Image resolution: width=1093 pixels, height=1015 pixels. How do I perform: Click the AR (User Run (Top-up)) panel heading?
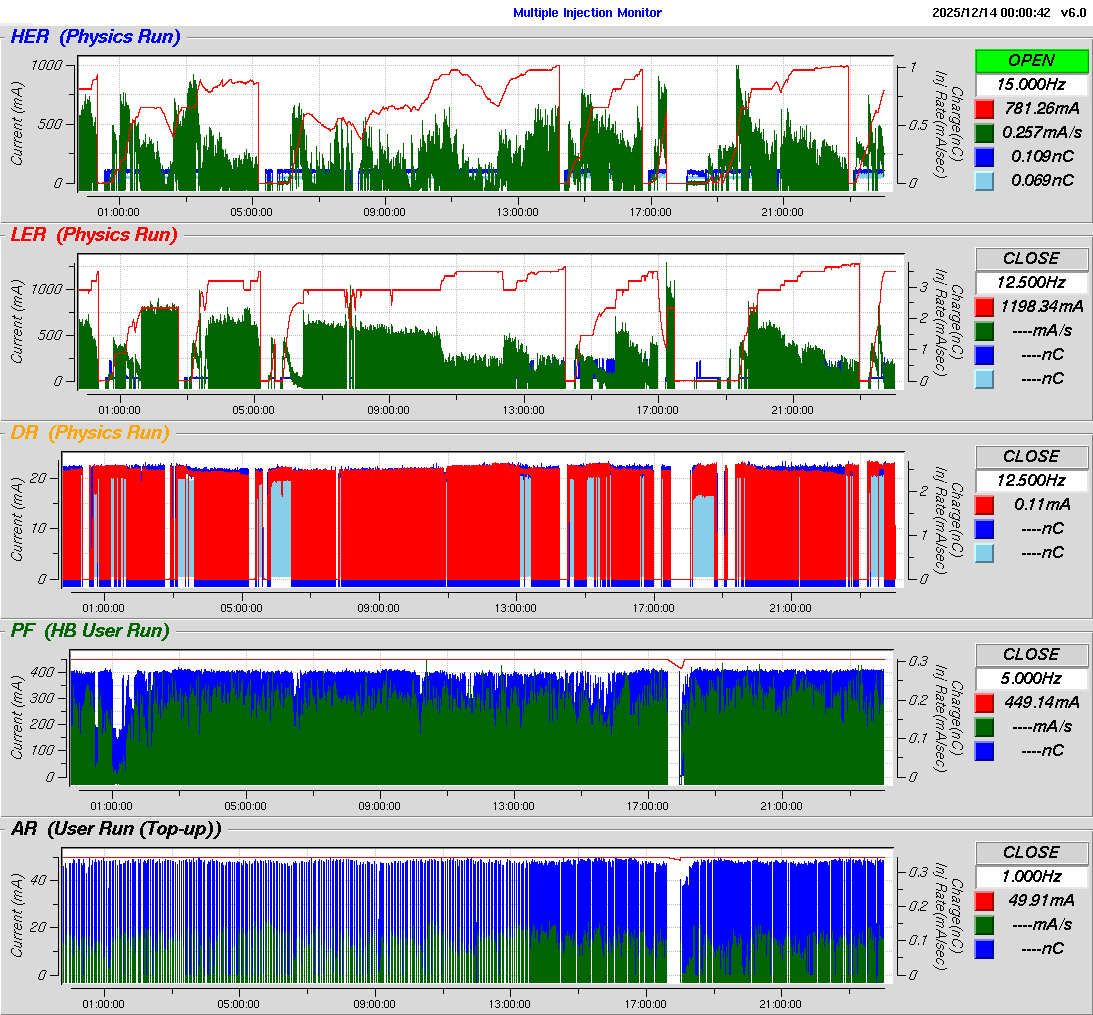pyautogui.click(x=116, y=828)
